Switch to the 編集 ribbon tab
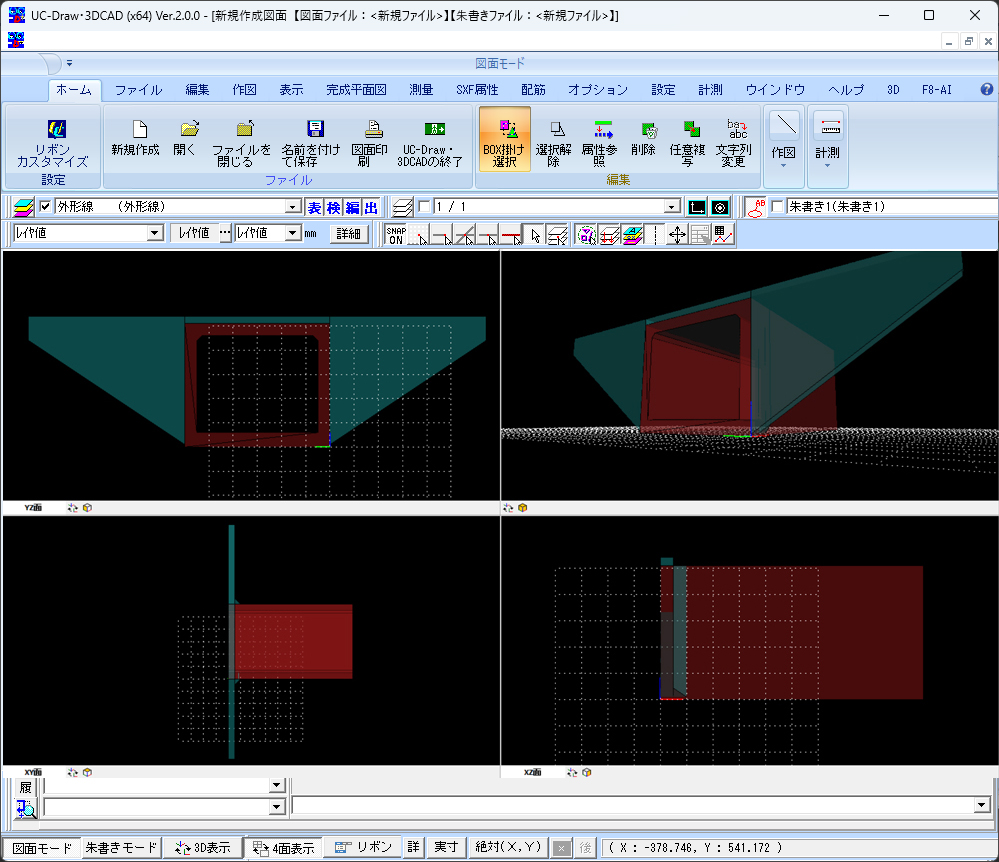This screenshot has height=862, width=999. (197, 90)
